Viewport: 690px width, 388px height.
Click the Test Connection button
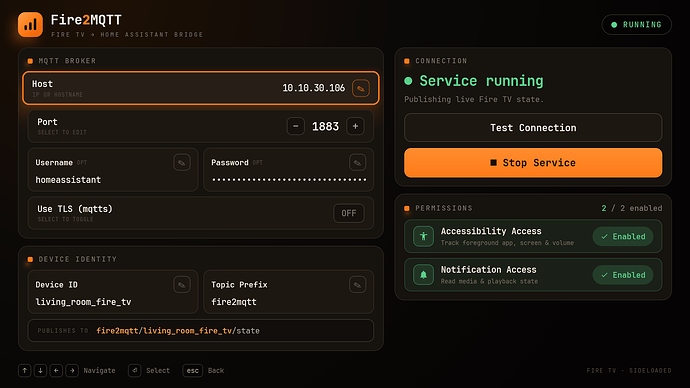(533, 128)
